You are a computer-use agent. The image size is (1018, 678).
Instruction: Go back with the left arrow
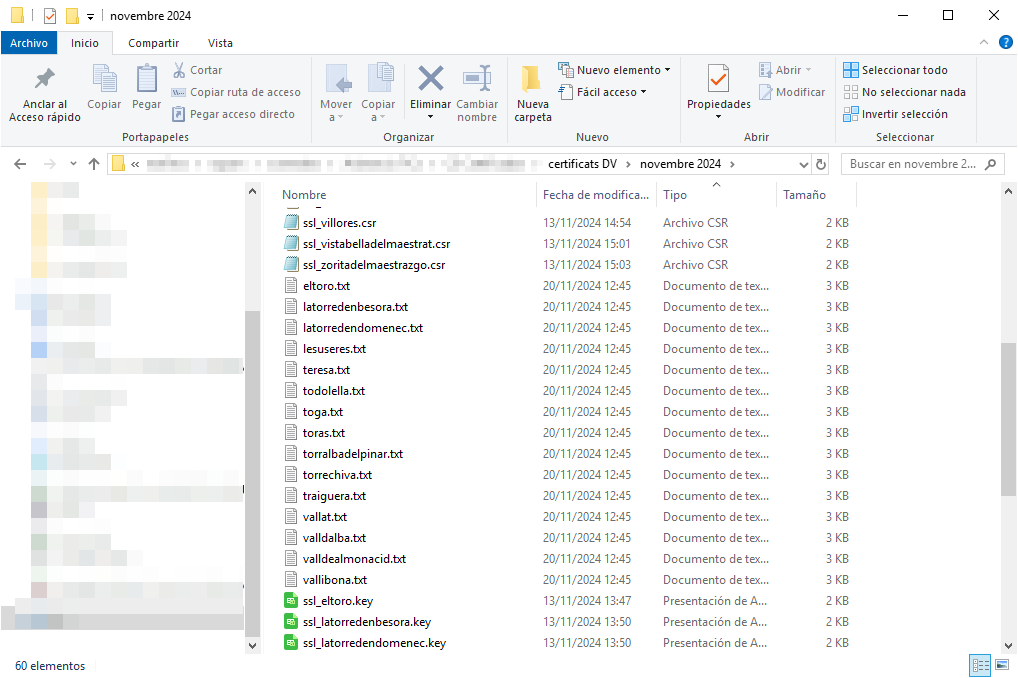click(x=20, y=164)
